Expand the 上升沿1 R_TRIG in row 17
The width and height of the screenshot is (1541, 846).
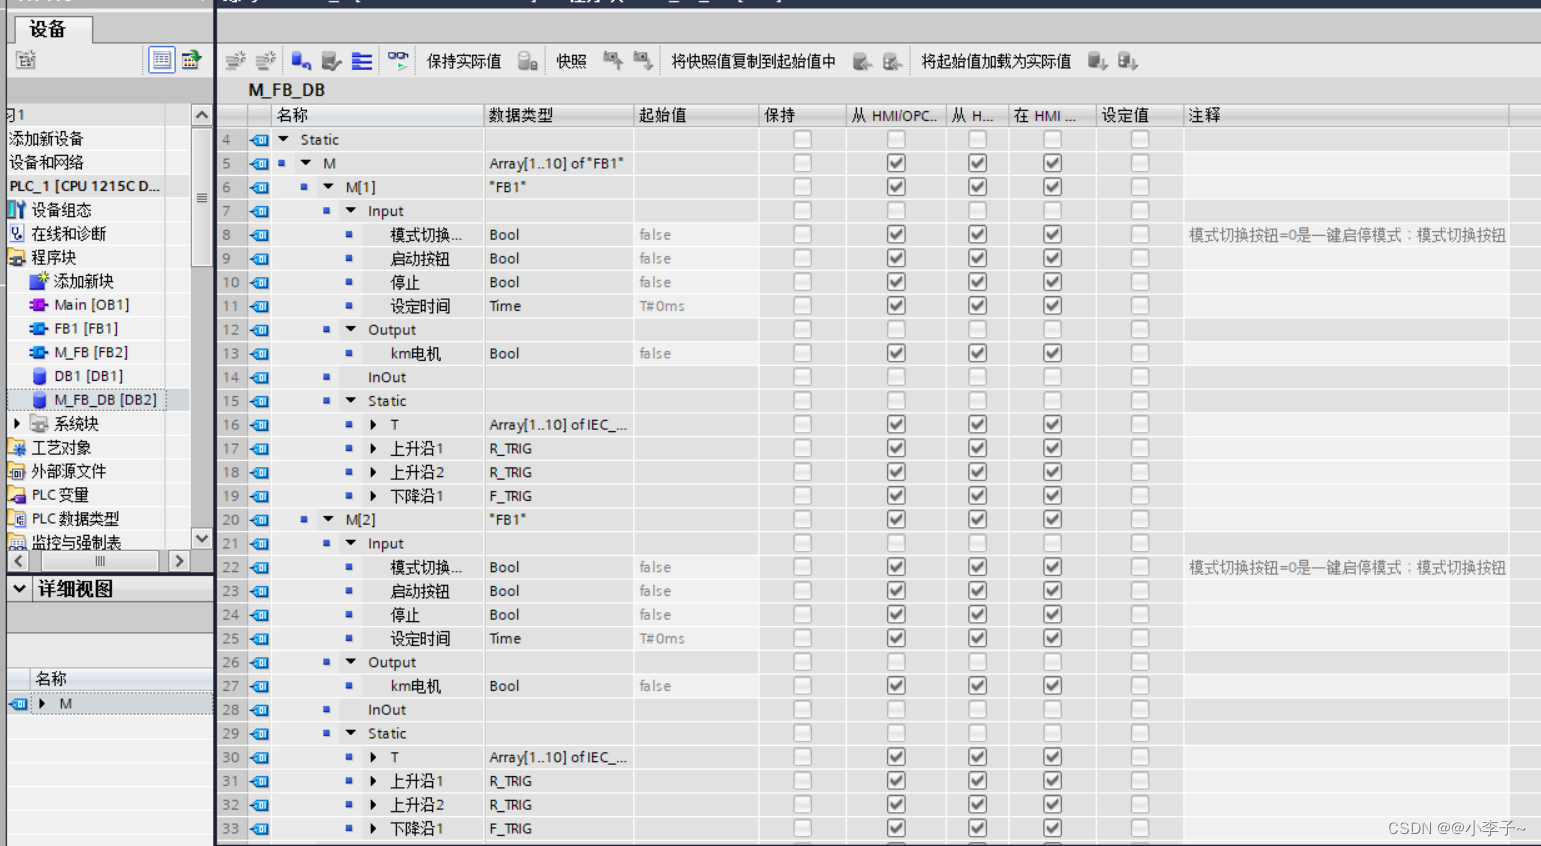(x=373, y=449)
